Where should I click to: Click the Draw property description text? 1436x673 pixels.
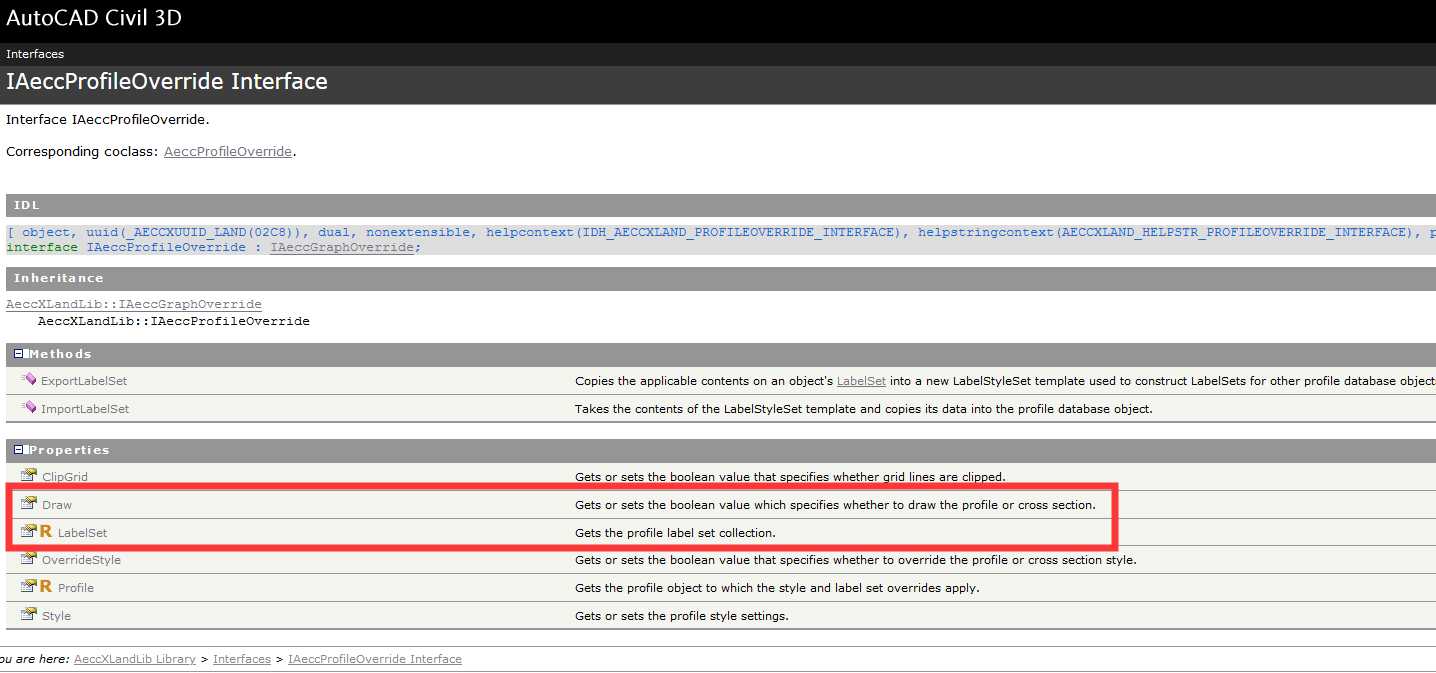(x=835, y=505)
